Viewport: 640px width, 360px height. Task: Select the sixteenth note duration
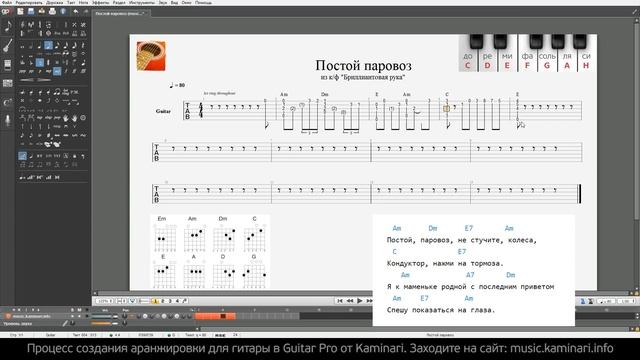[x=57, y=46]
